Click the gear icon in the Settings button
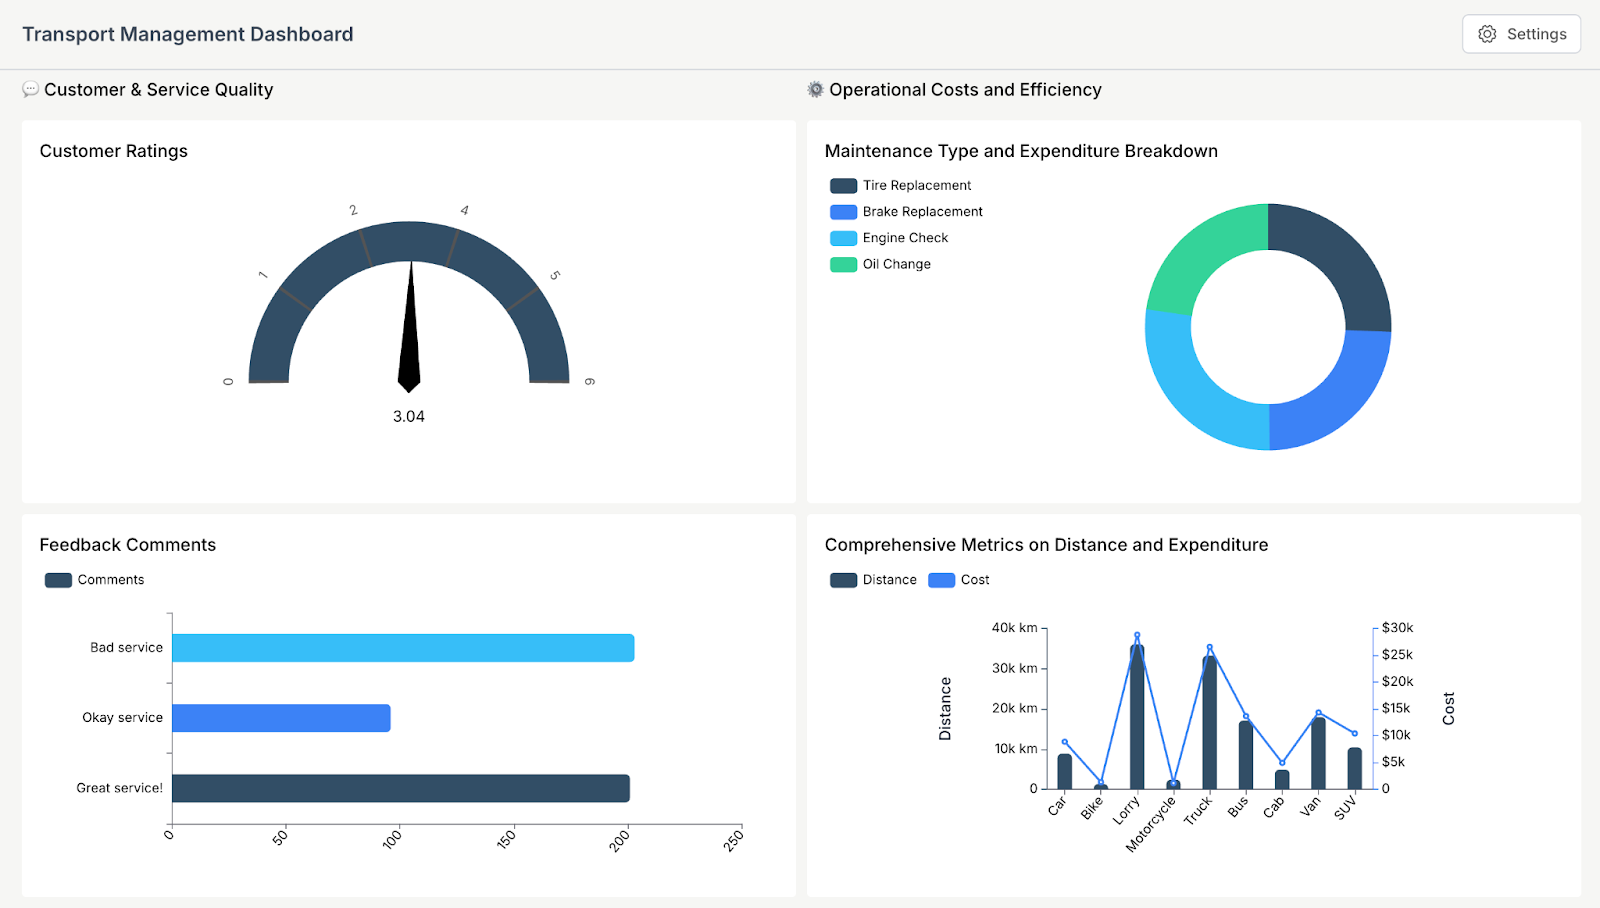The height and width of the screenshot is (908, 1600). click(1487, 33)
